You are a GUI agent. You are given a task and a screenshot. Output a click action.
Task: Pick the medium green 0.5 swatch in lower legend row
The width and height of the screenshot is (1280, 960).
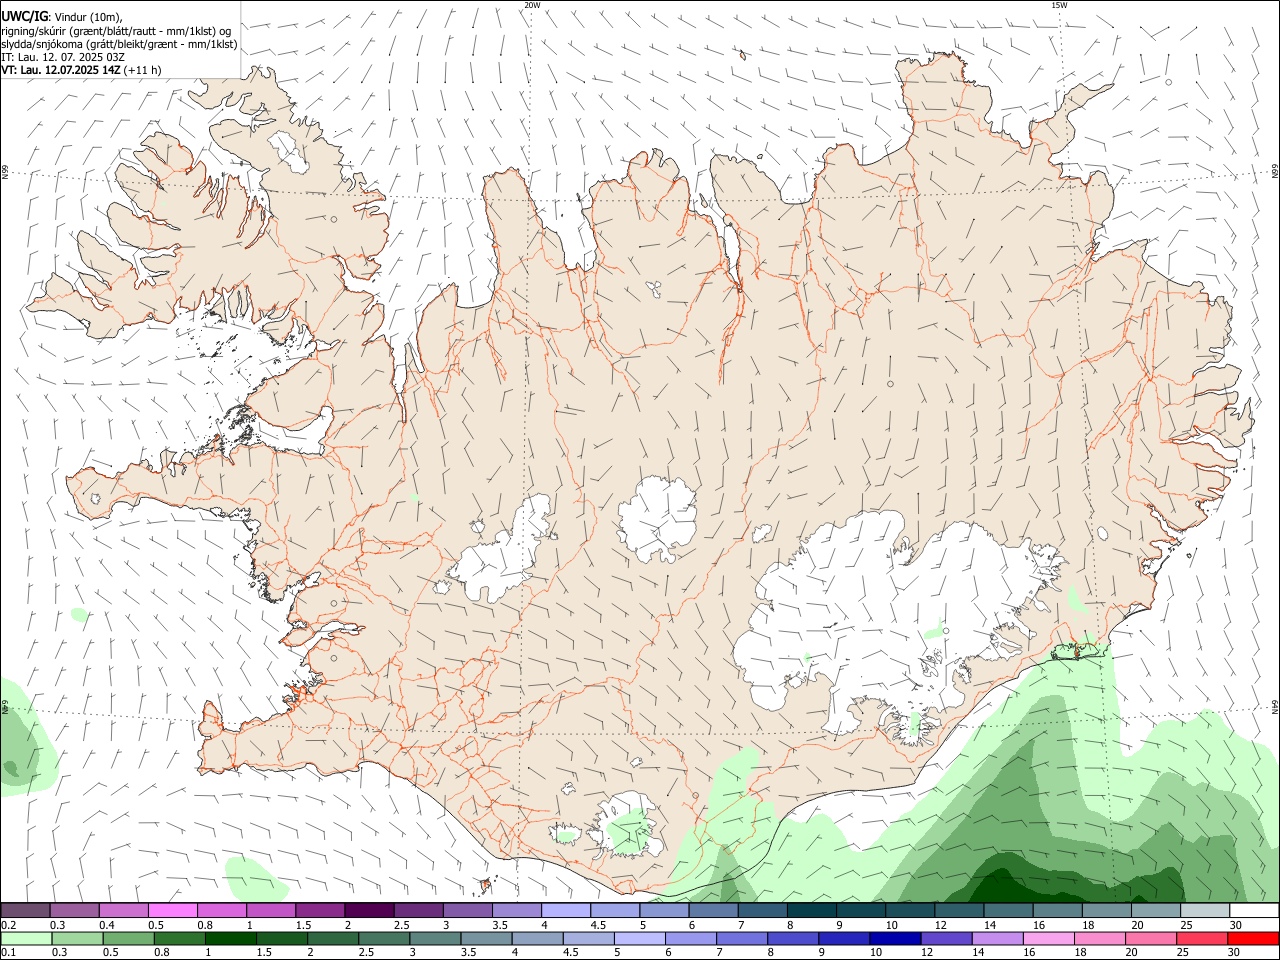[128, 939]
